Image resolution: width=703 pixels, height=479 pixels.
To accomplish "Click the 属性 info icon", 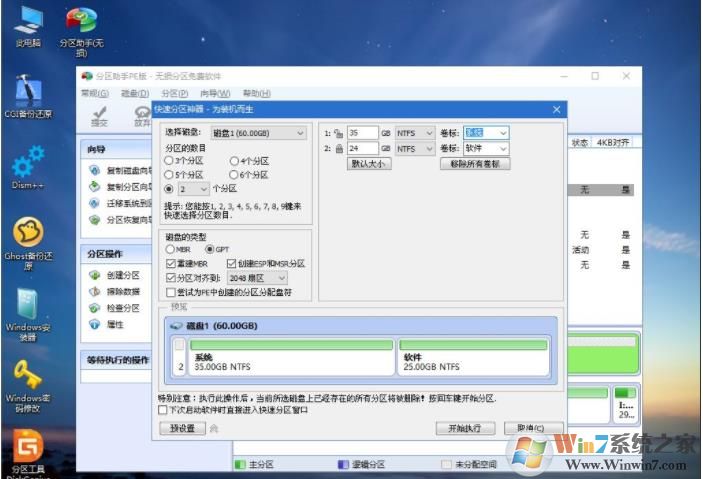I will click(x=94, y=324).
